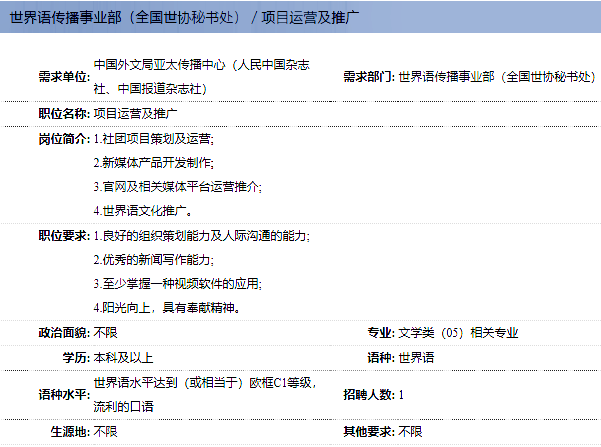Screen dimensions: 601x447
Task: Click the 招聘人数 value 1
Action: [401, 394]
